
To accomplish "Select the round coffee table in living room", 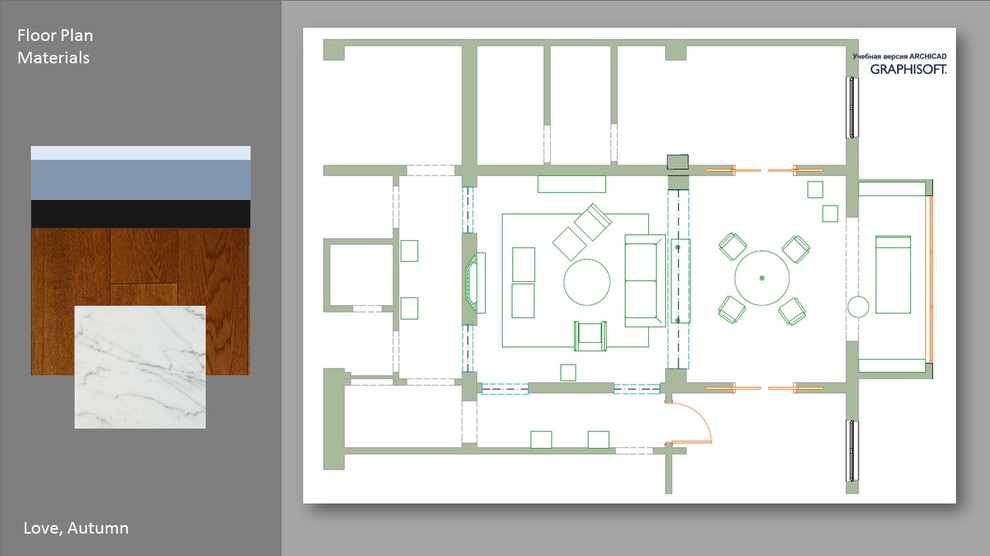I will (587, 282).
